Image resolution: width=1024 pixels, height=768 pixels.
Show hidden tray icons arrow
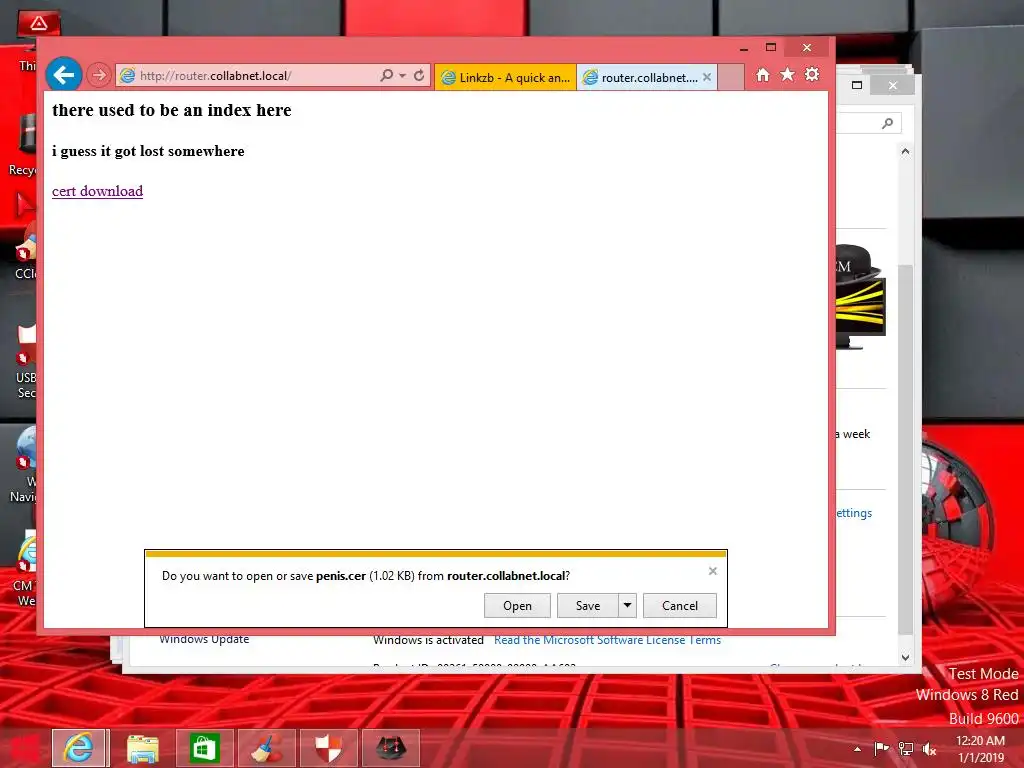[x=857, y=749]
